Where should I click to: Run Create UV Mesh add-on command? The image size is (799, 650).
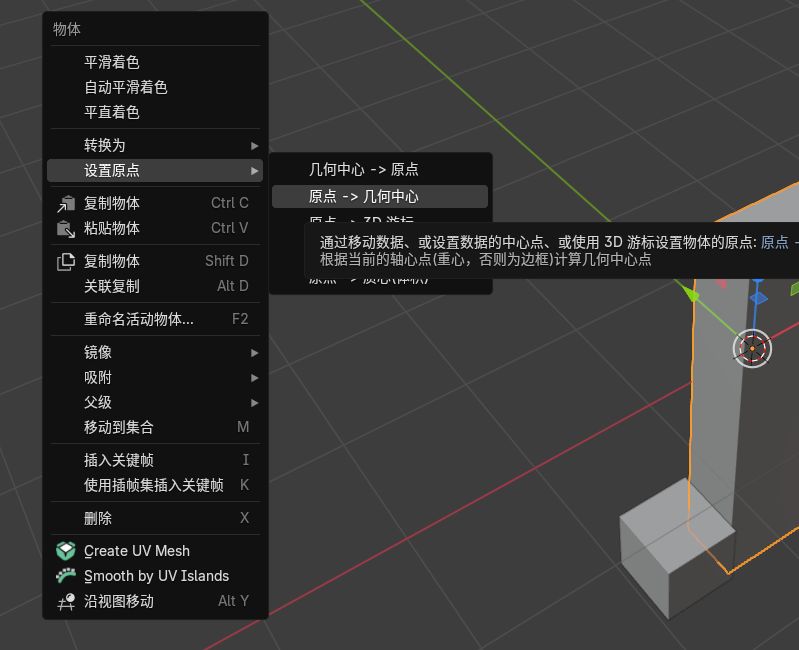(155, 551)
